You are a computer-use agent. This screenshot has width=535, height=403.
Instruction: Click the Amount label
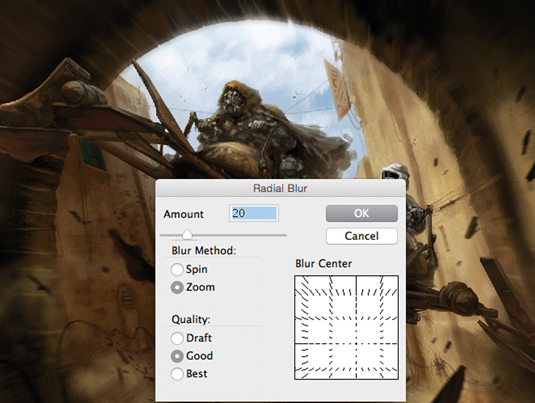(183, 214)
